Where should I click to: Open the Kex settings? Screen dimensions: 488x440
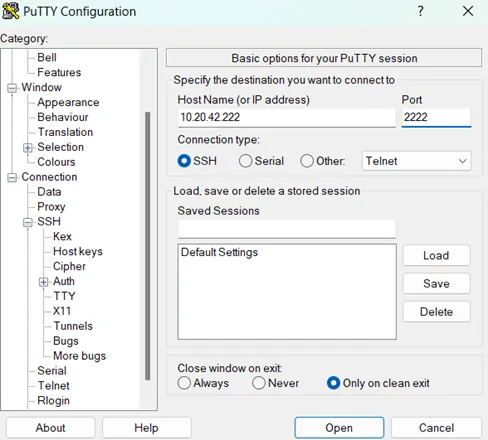click(x=62, y=237)
